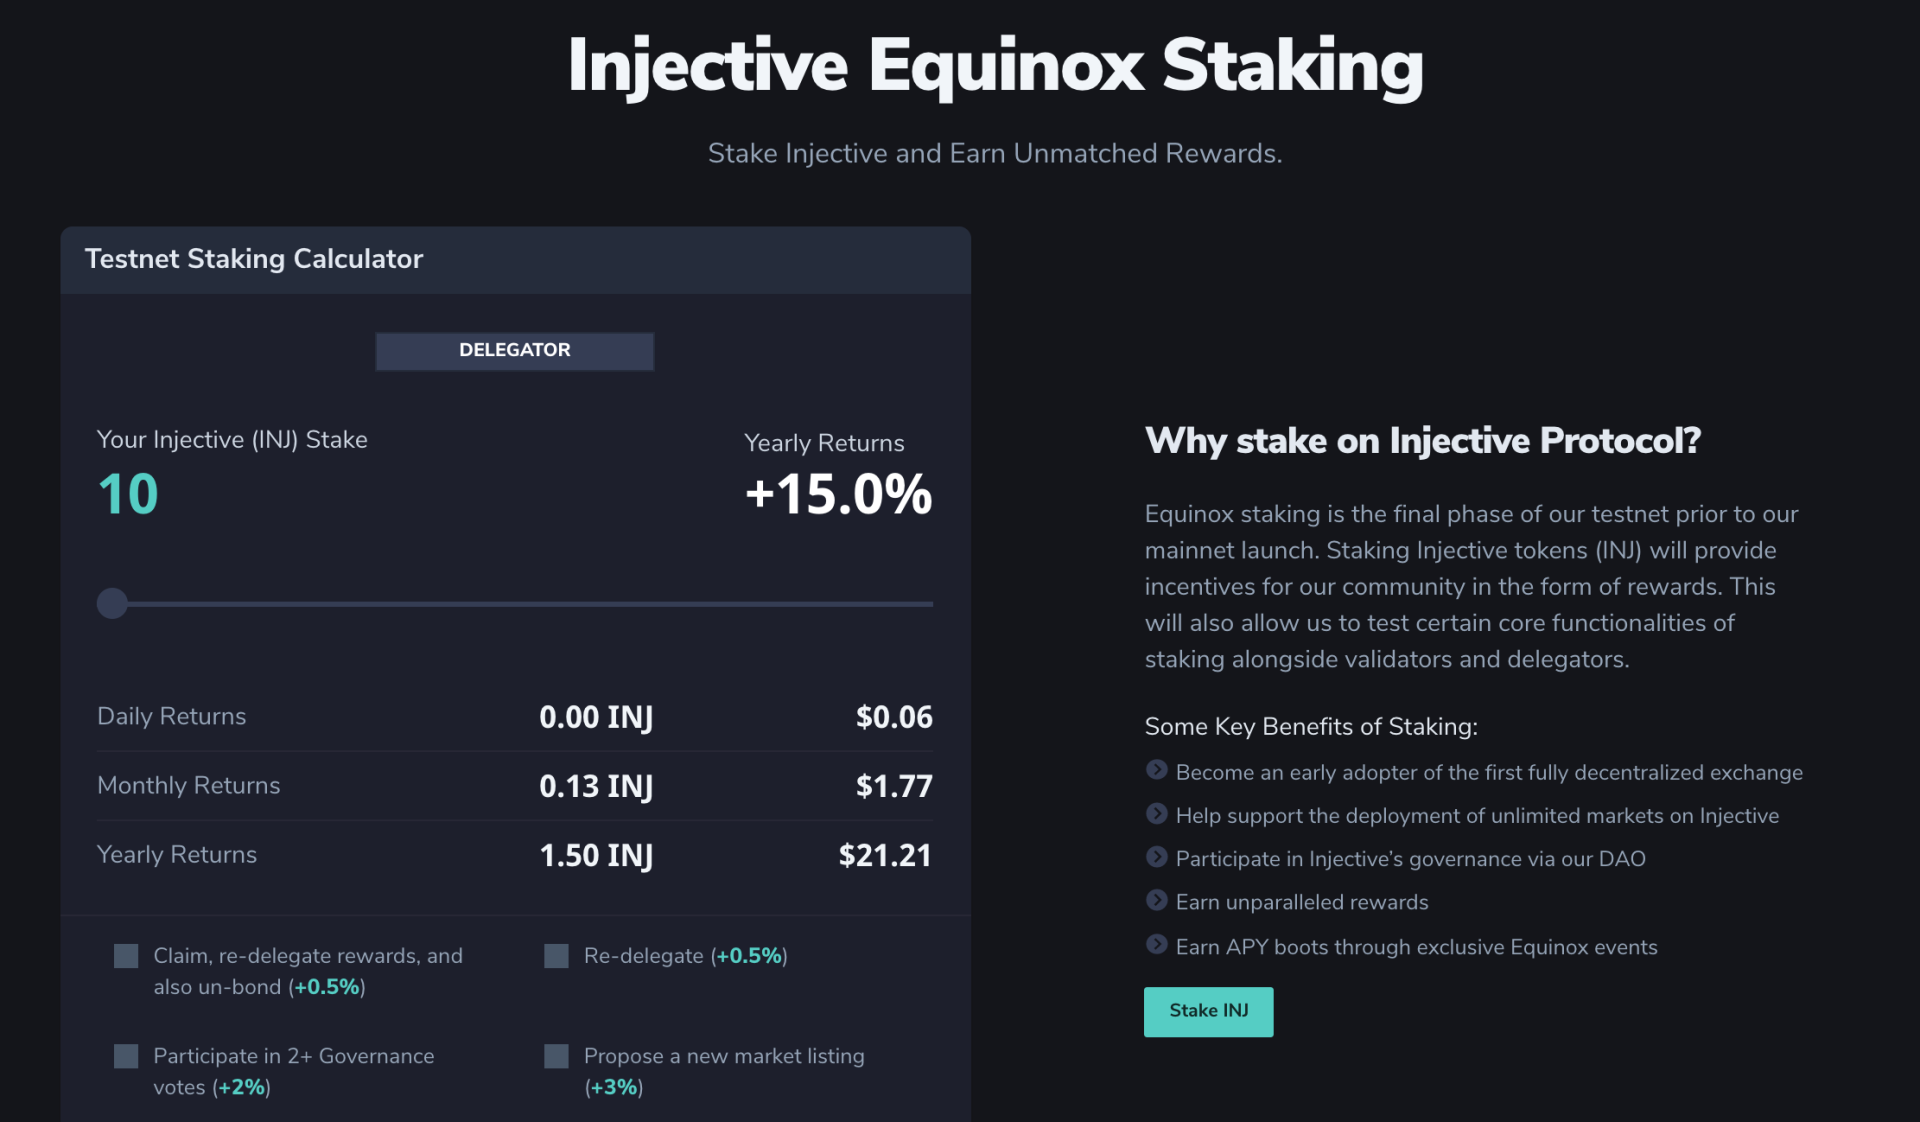Select the DELEGATOR tab
The image size is (1920, 1122).
[x=514, y=350]
